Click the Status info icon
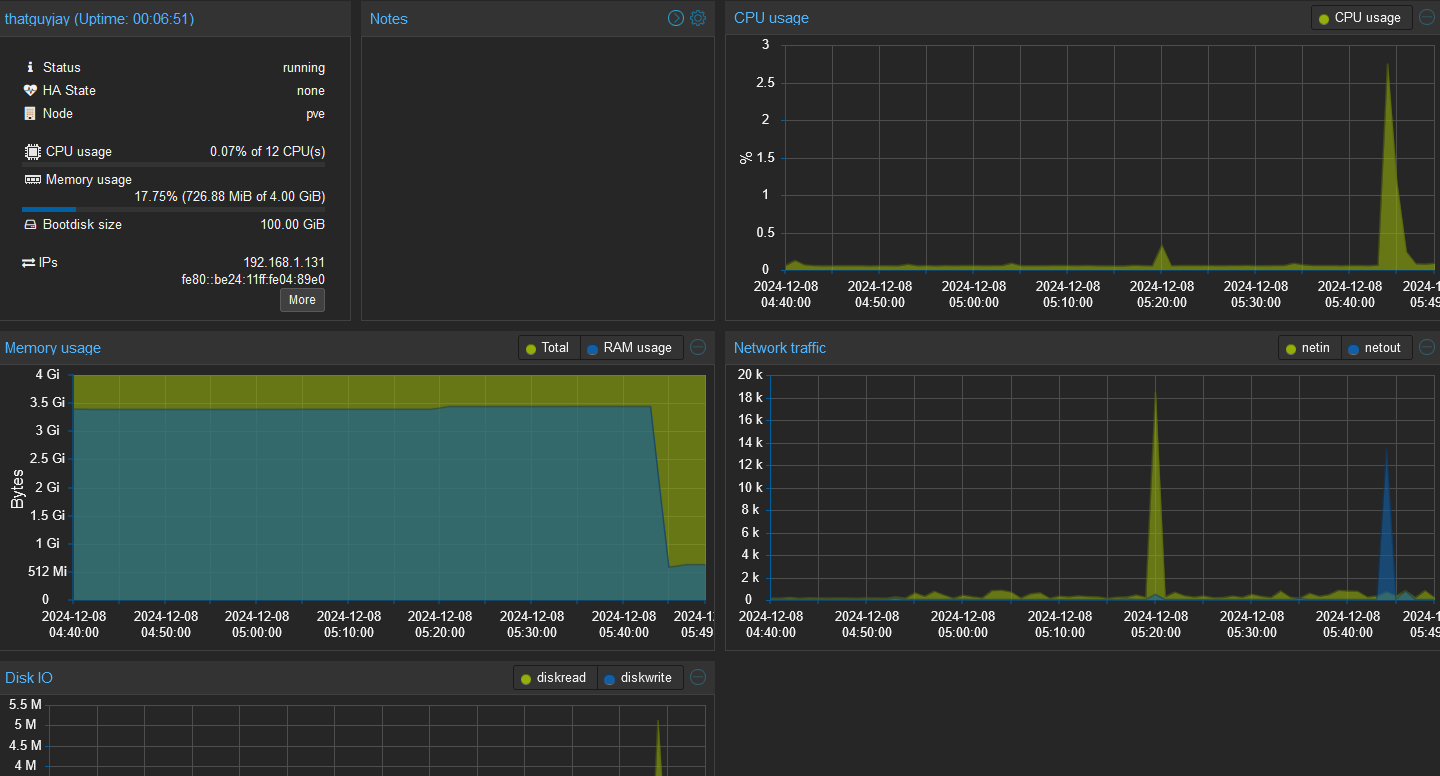The height and width of the screenshot is (776, 1440). pyautogui.click(x=30, y=67)
